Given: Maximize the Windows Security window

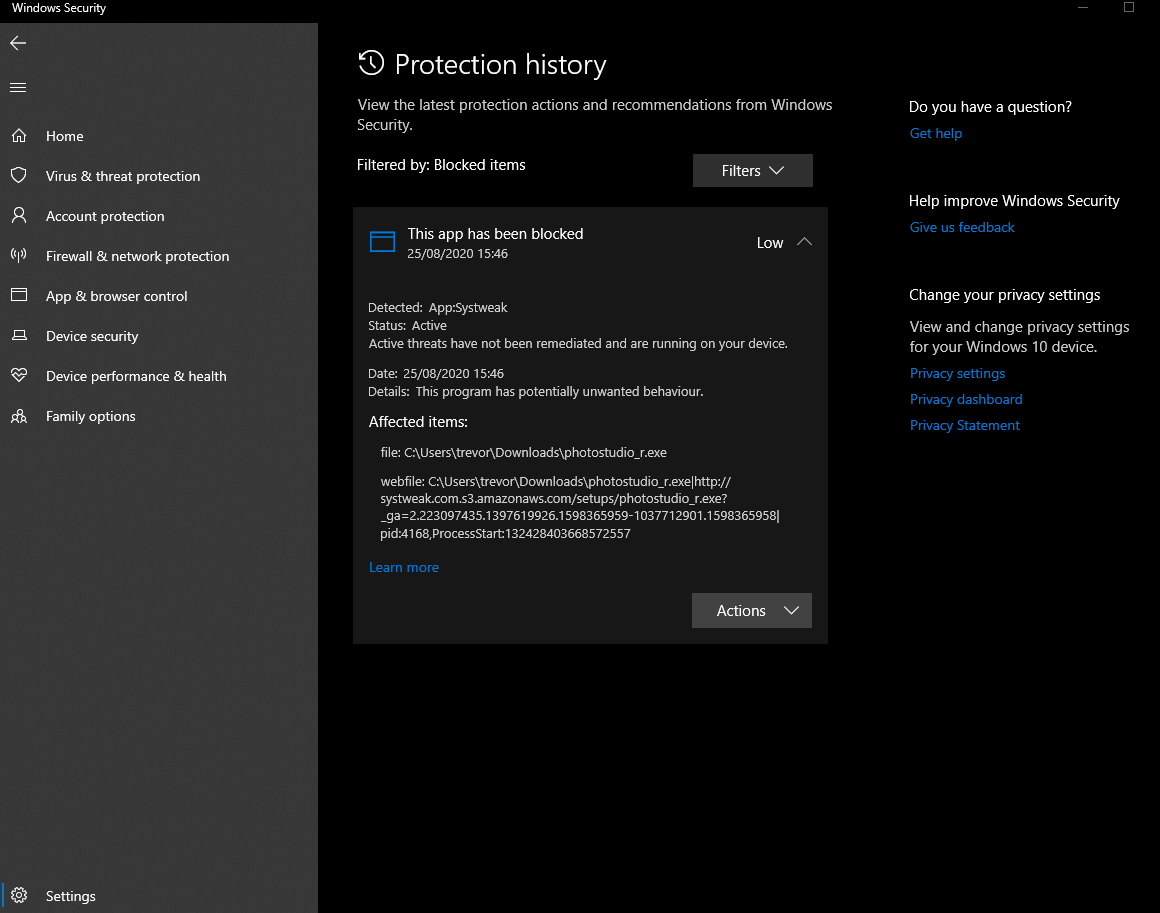Looking at the screenshot, I should [1129, 7].
